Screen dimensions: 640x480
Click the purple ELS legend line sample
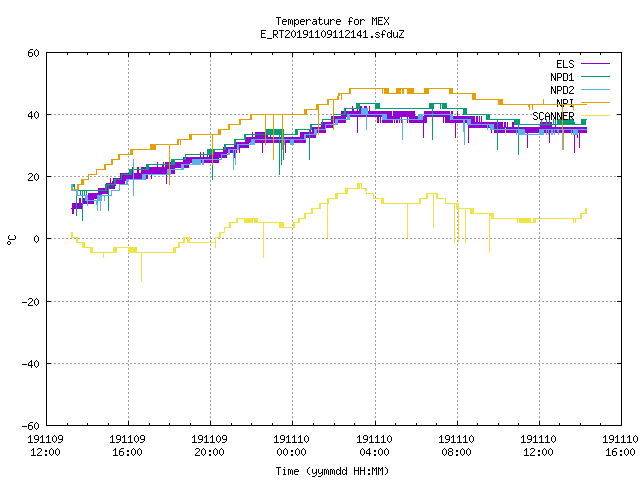point(595,64)
